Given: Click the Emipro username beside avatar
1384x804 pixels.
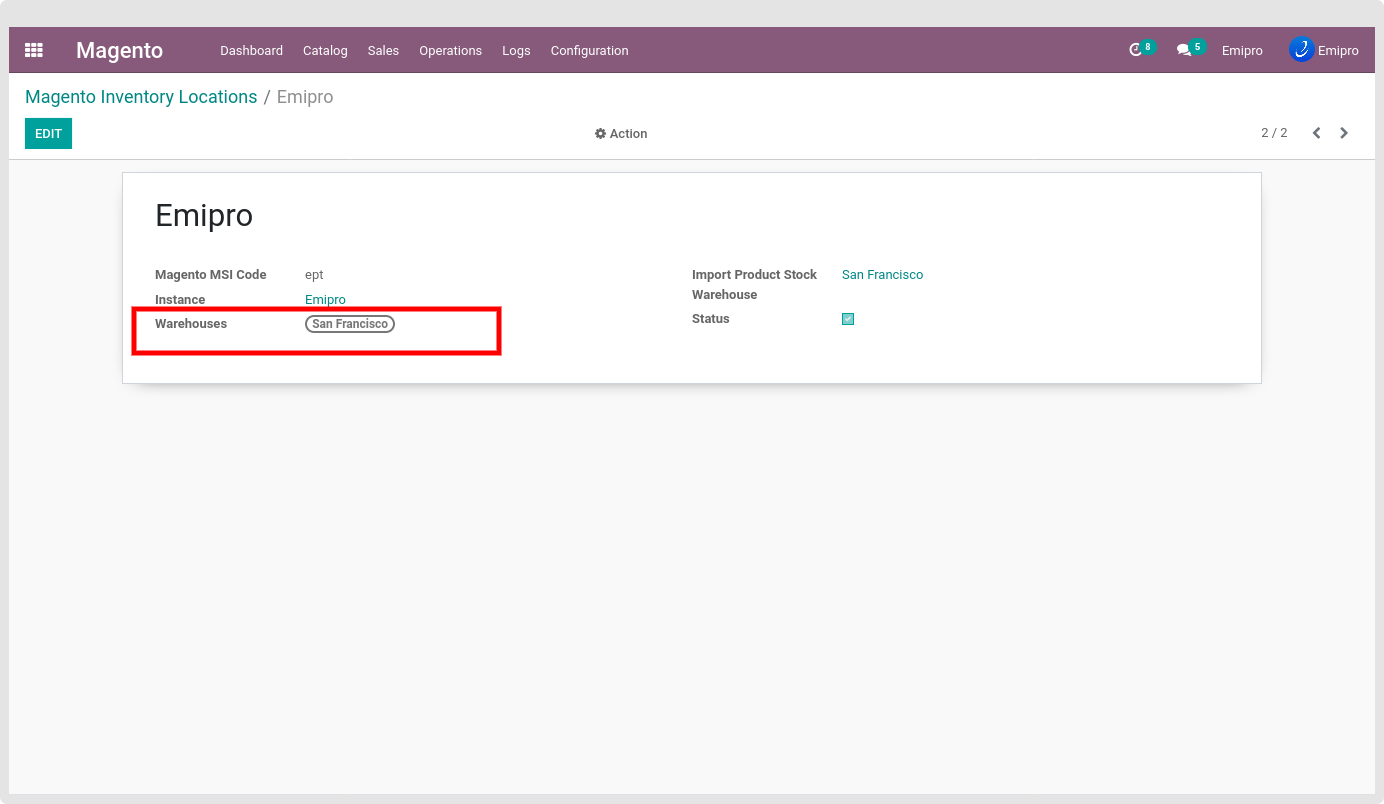Looking at the screenshot, I should click(1338, 51).
